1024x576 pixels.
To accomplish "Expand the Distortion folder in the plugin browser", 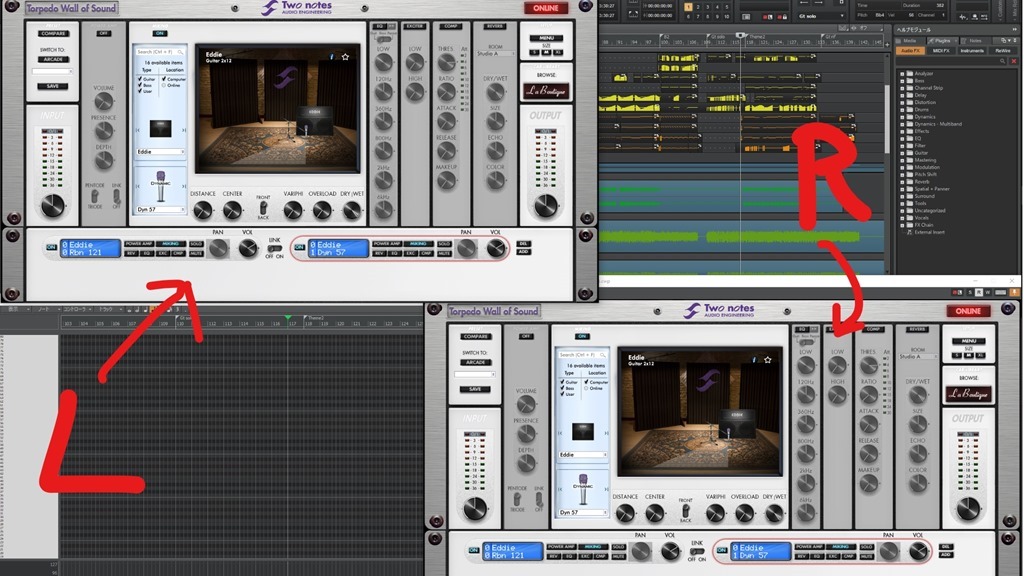I will (925, 102).
